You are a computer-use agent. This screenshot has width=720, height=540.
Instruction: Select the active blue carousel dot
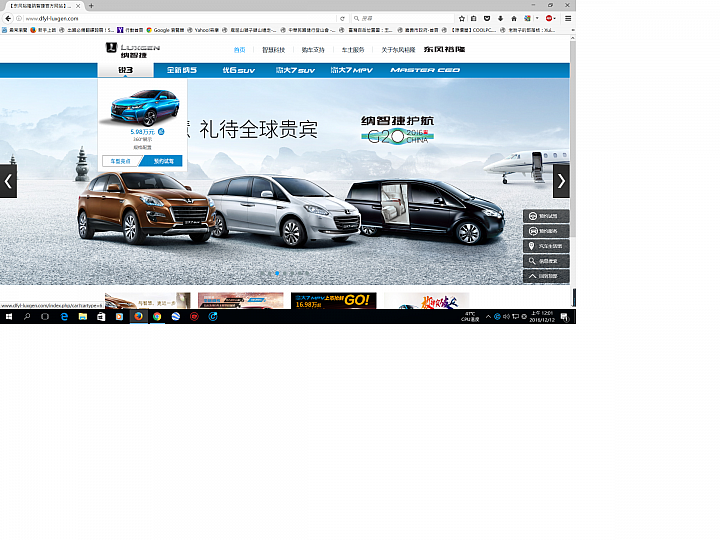pyautogui.click(x=277, y=273)
